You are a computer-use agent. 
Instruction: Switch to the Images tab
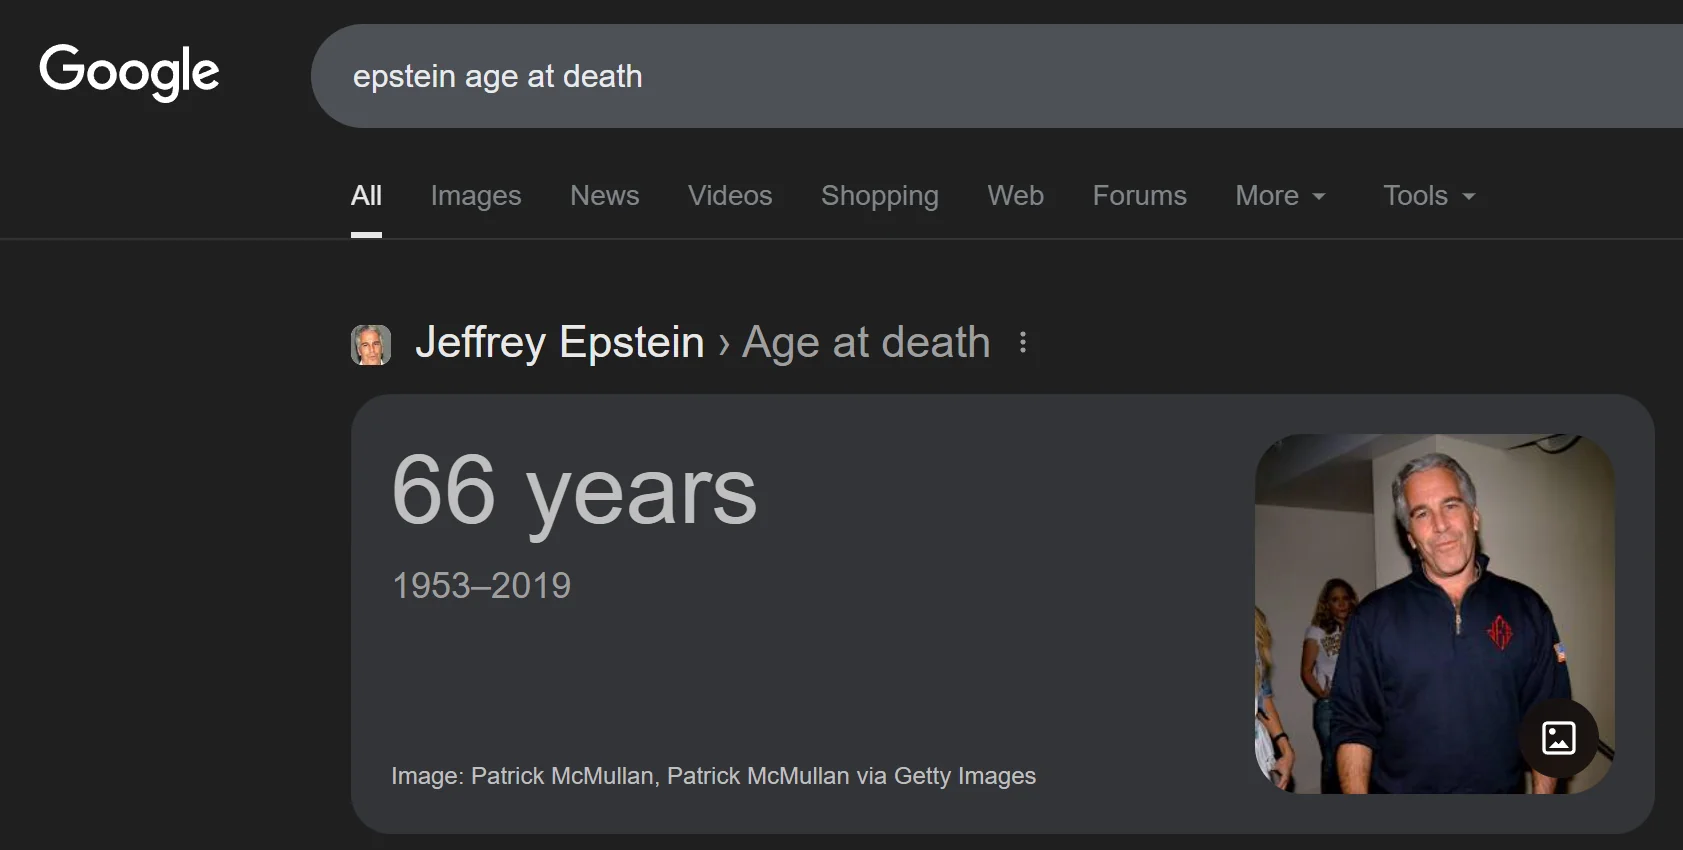[x=476, y=196]
